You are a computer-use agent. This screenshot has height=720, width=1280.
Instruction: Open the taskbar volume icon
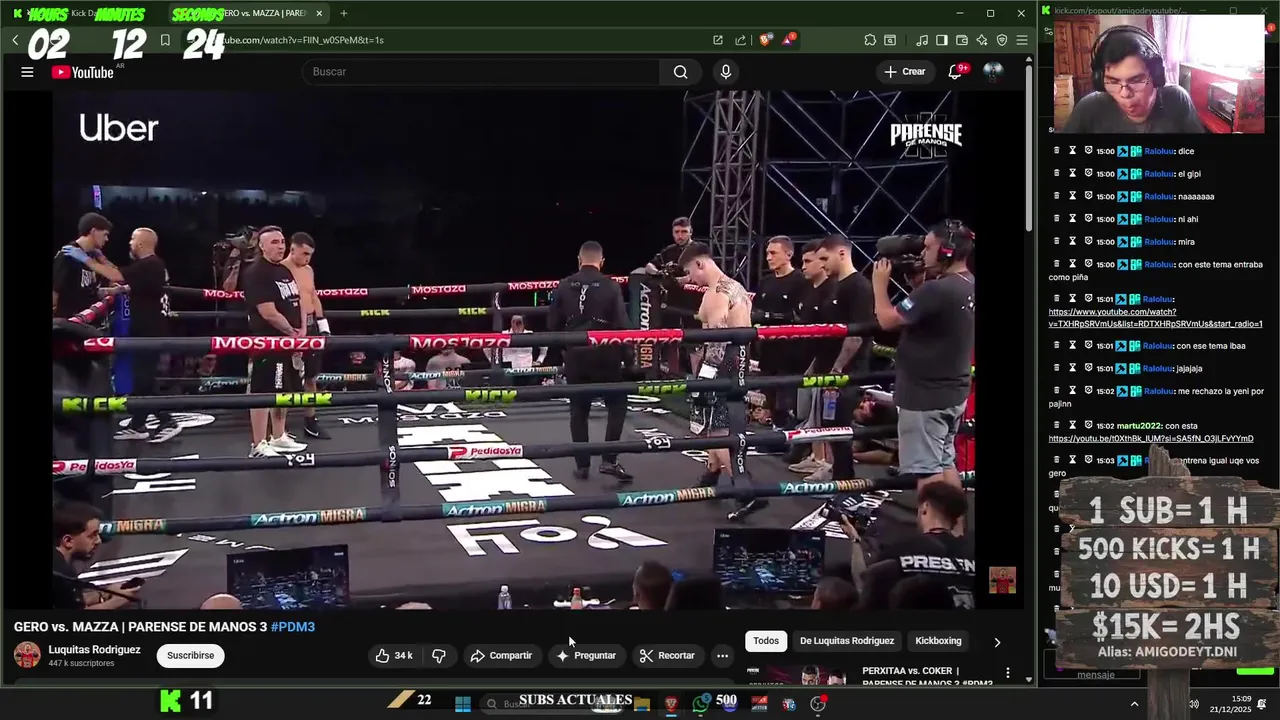pos(1194,704)
